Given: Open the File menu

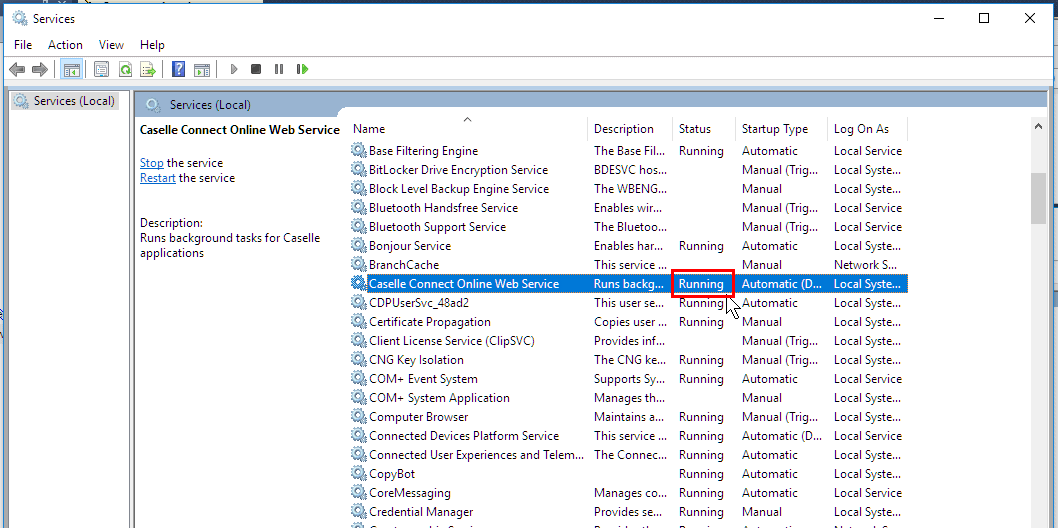Looking at the screenshot, I should 23,45.
